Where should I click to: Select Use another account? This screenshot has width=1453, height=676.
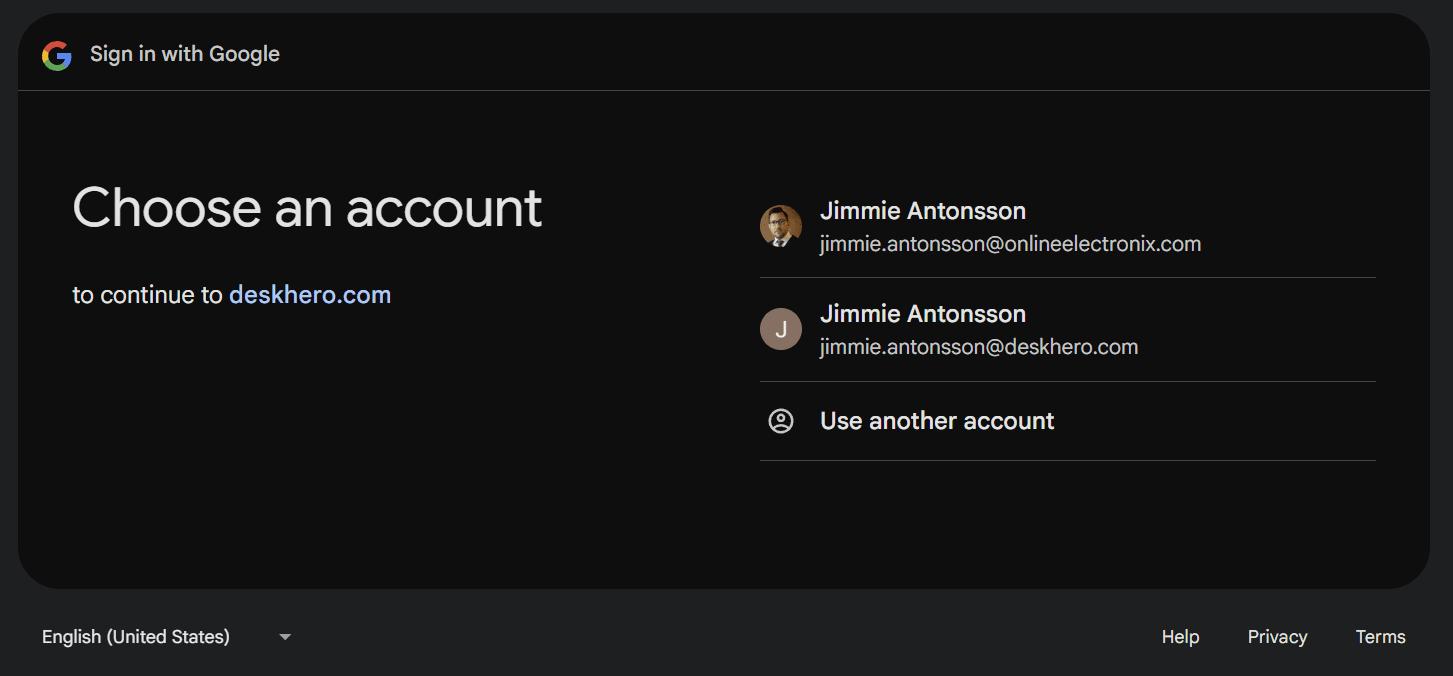coord(937,421)
